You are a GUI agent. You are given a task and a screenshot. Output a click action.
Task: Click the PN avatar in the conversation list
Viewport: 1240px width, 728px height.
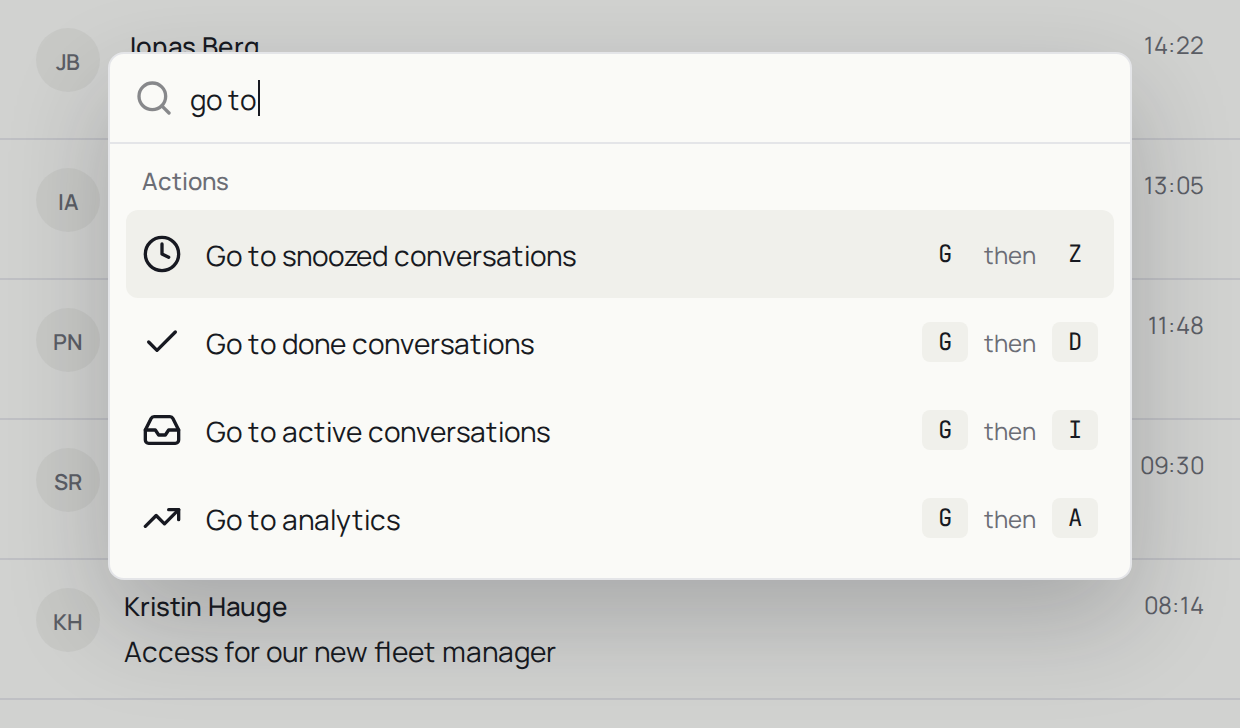pyautogui.click(x=68, y=341)
